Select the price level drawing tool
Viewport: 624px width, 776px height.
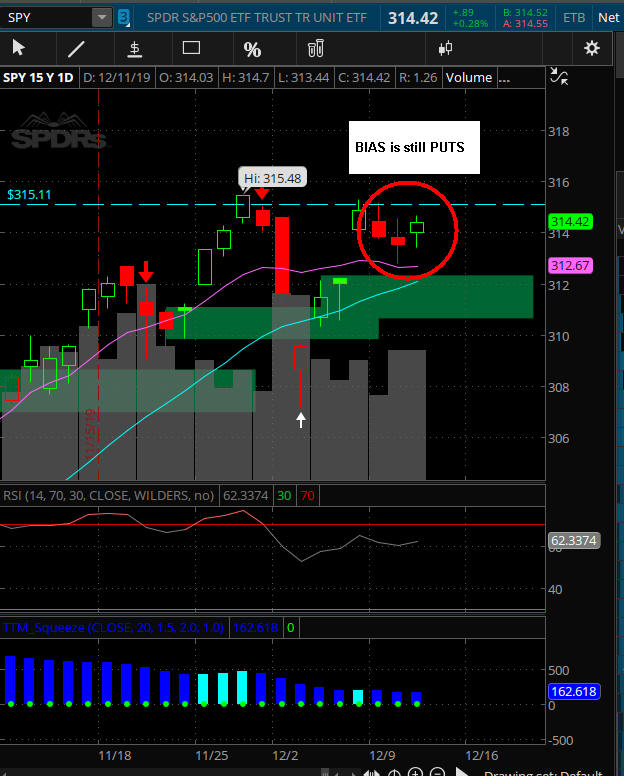point(135,49)
